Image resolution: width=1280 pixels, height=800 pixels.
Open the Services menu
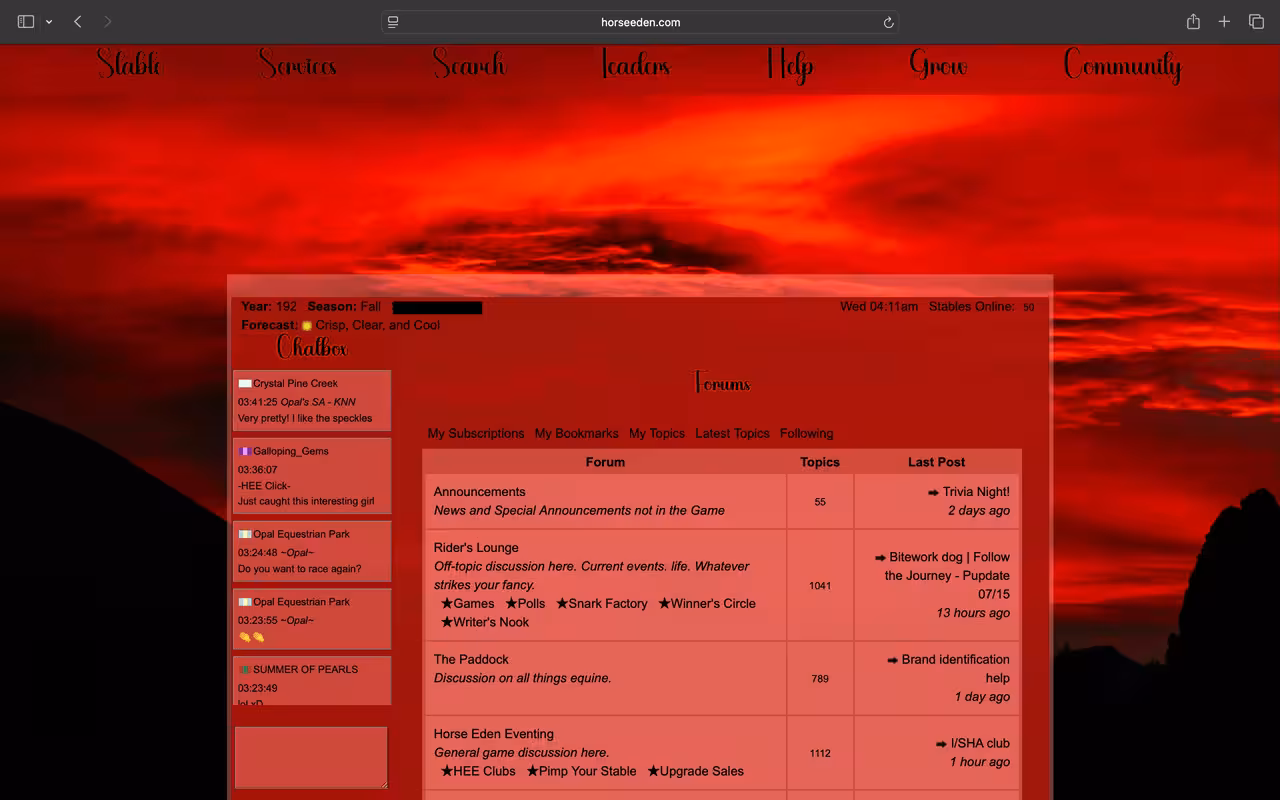tap(298, 65)
